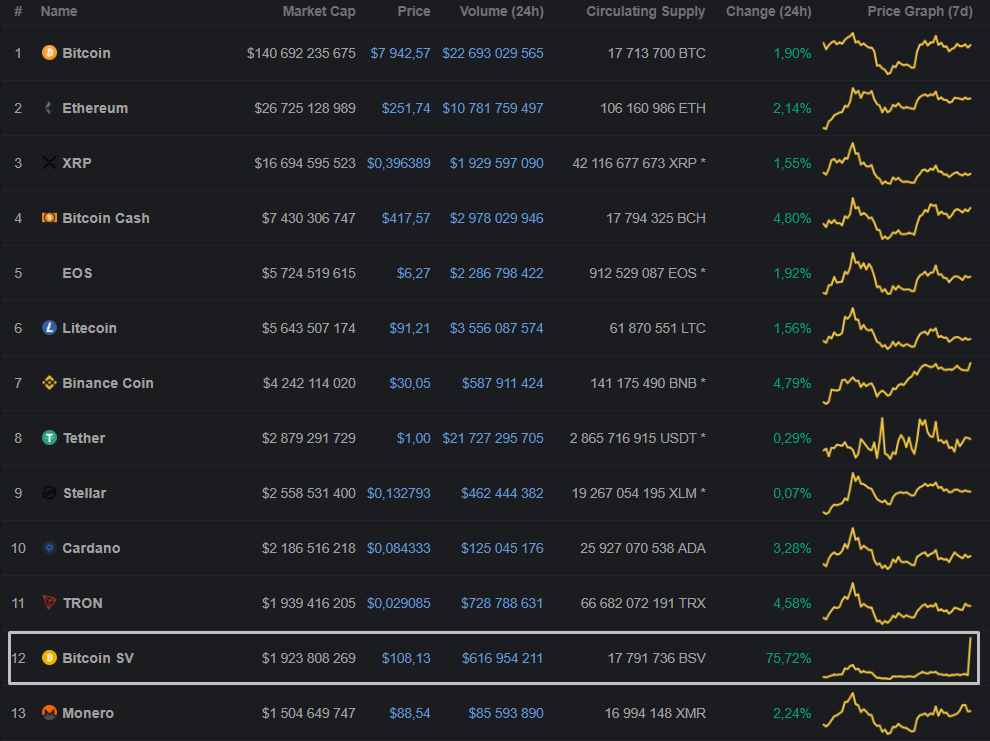Click the Bitcoin Cash logo icon

(49, 218)
